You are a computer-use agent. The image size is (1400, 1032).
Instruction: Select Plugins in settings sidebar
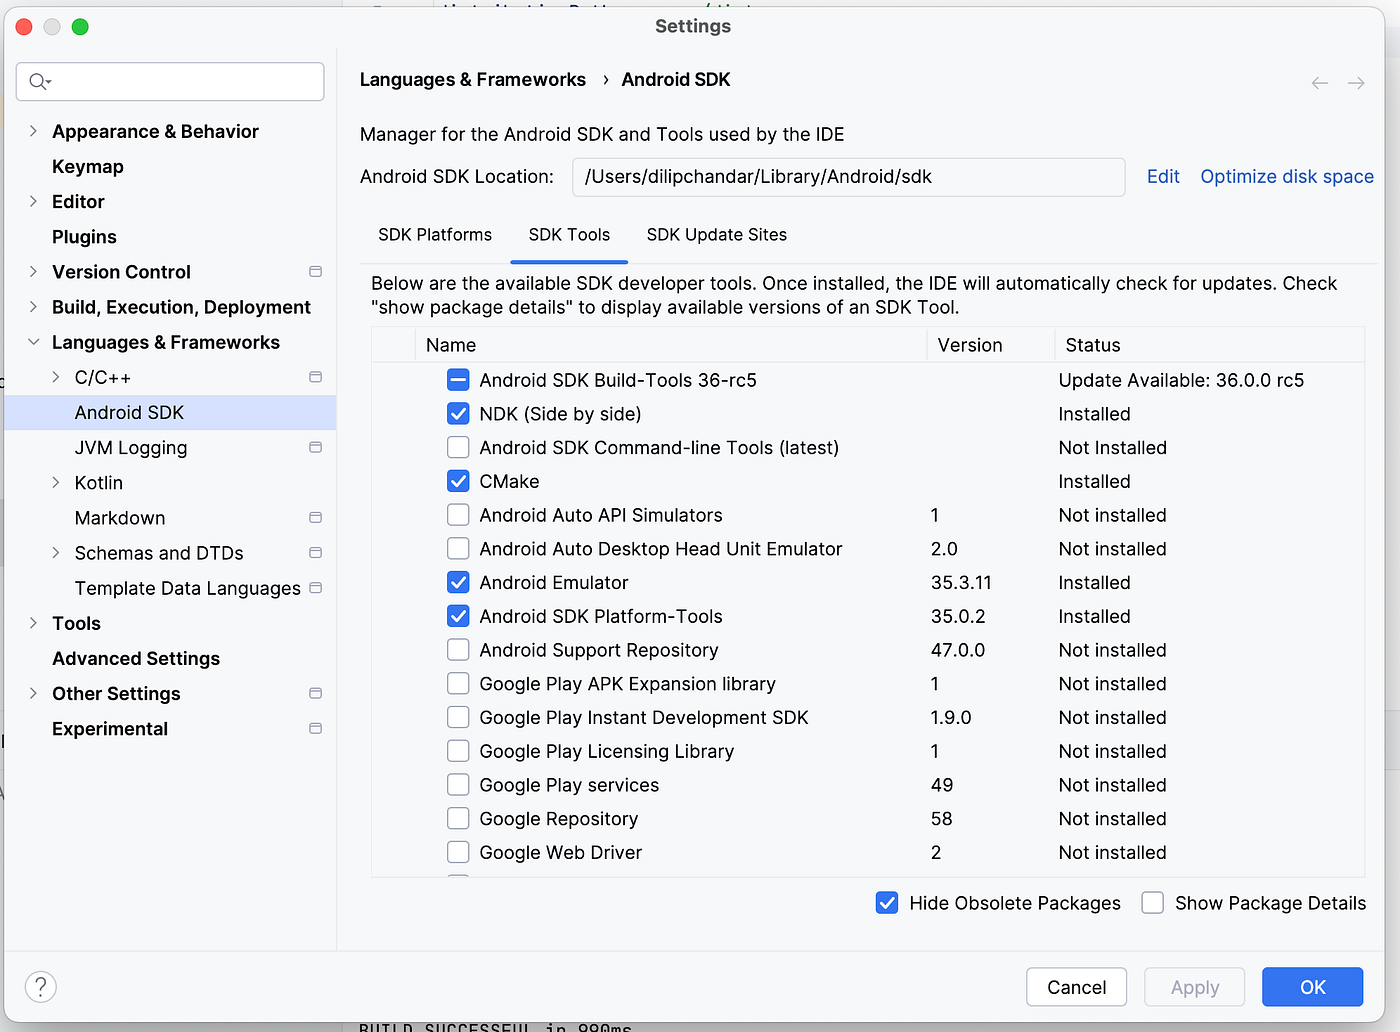coord(84,237)
